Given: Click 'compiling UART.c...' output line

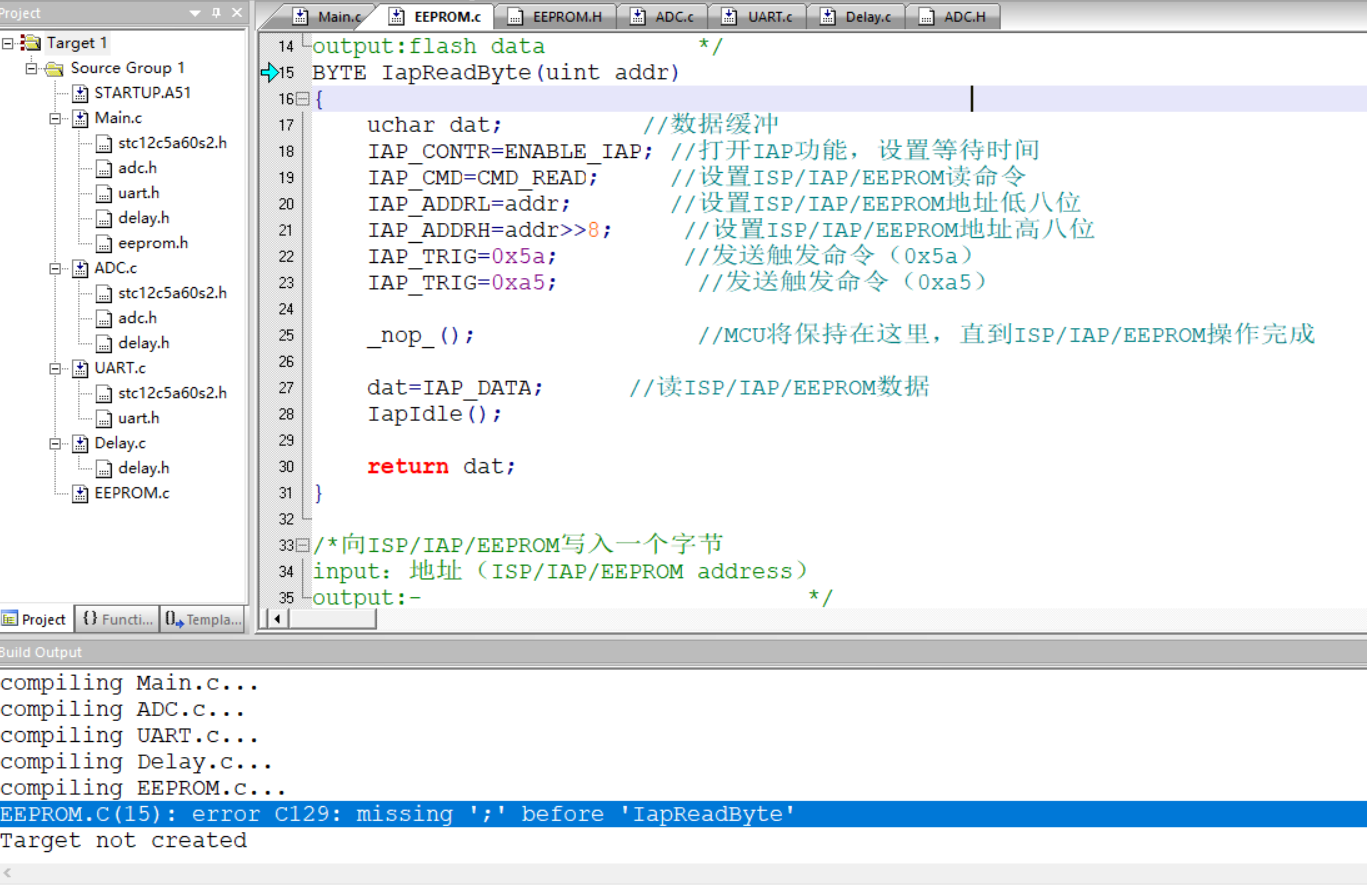Looking at the screenshot, I should tap(130, 735).
